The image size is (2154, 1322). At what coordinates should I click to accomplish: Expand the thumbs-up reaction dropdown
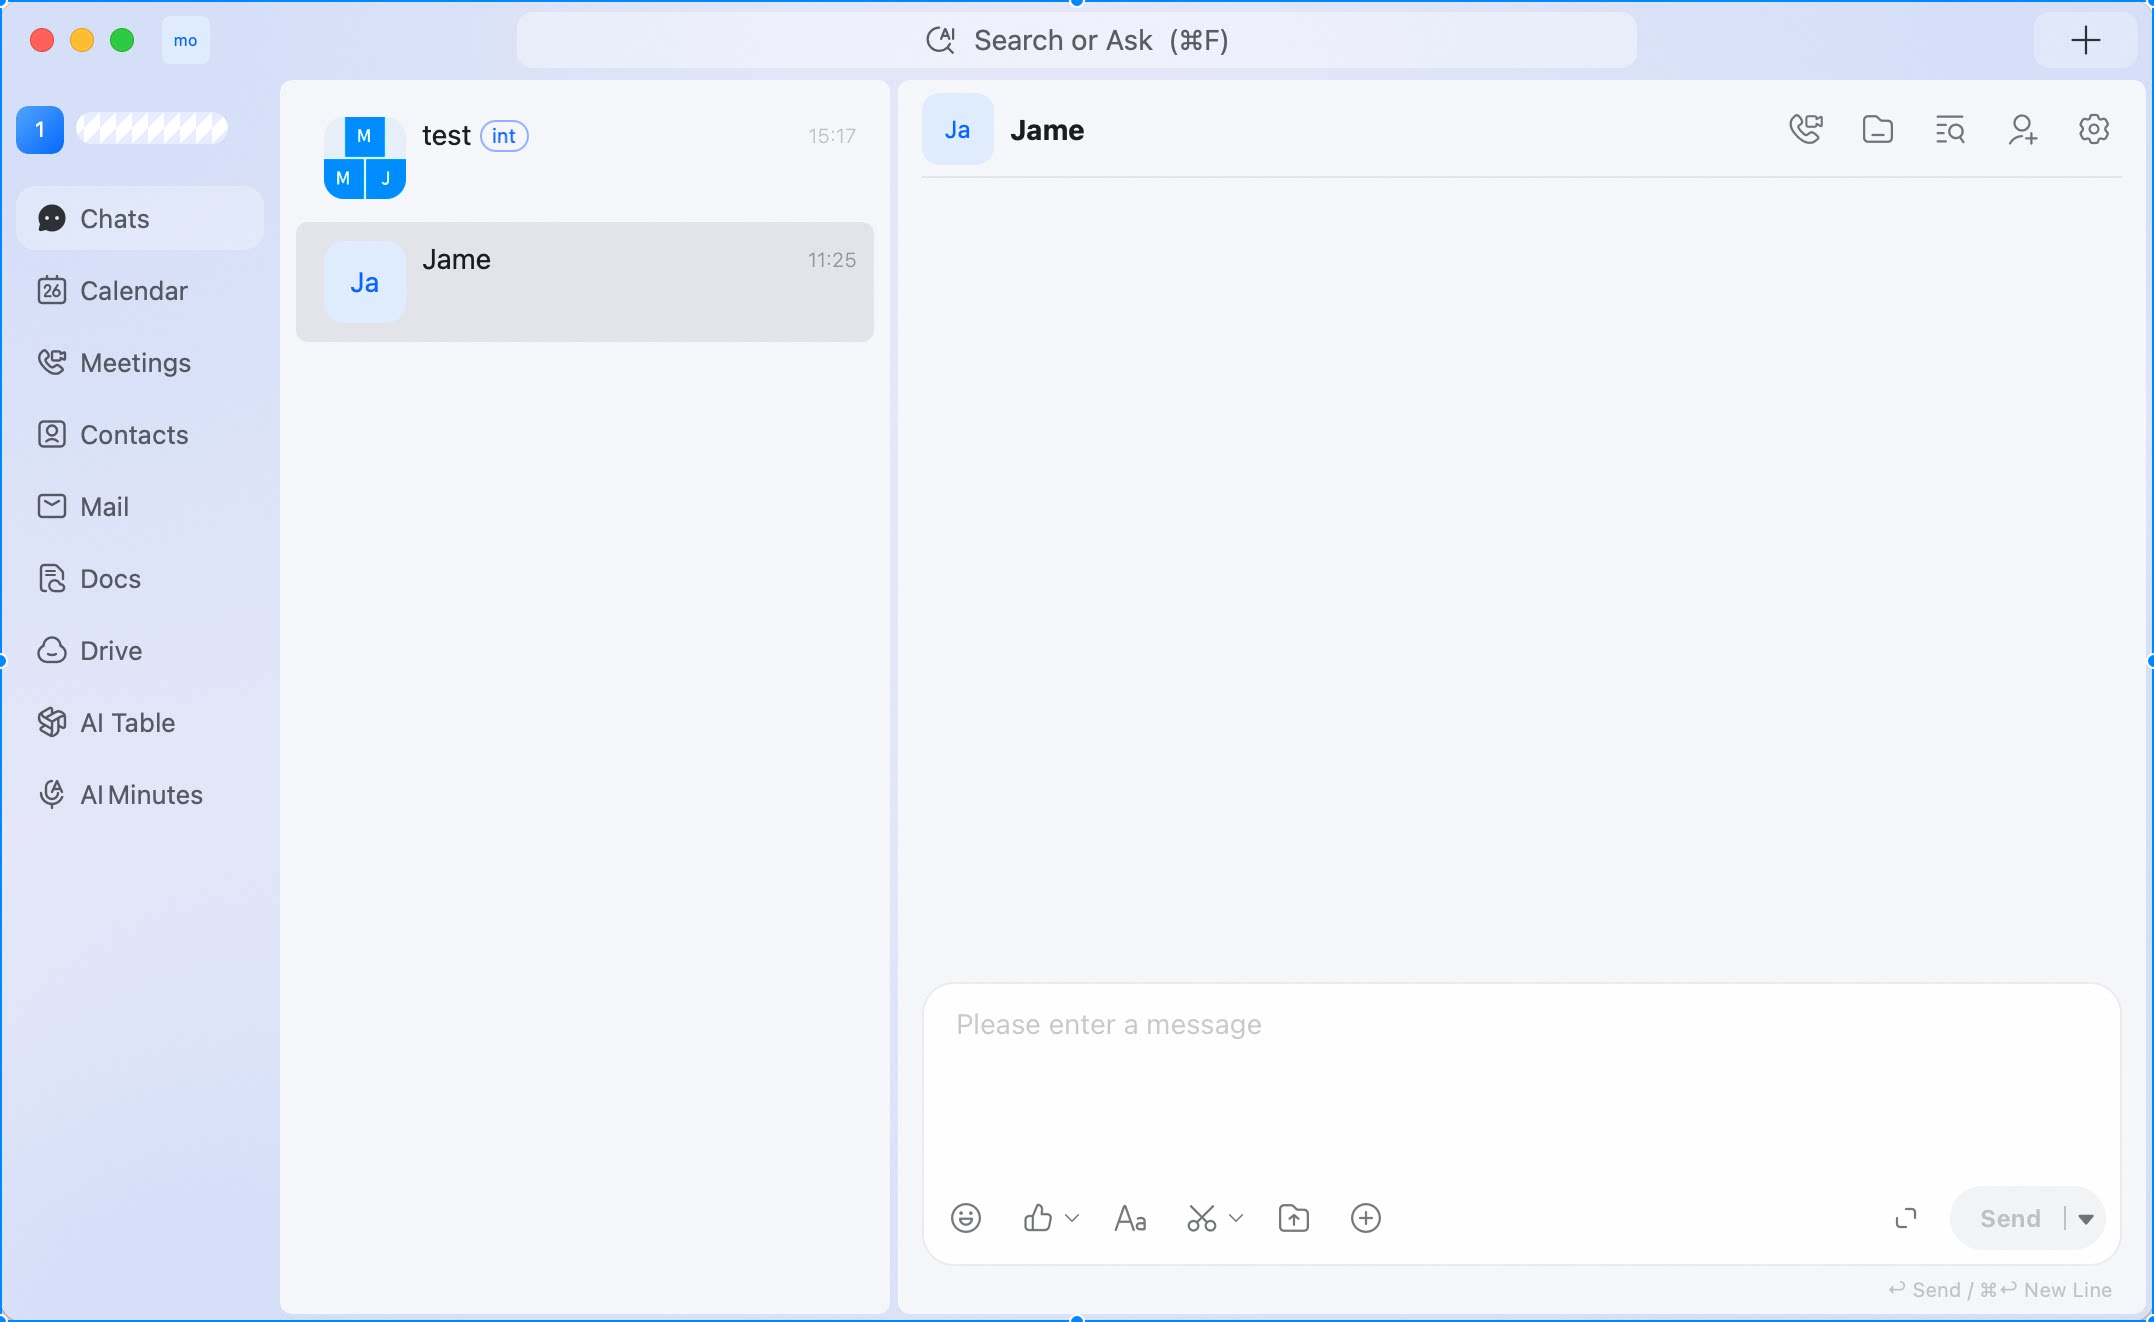pos(1072,1218)
